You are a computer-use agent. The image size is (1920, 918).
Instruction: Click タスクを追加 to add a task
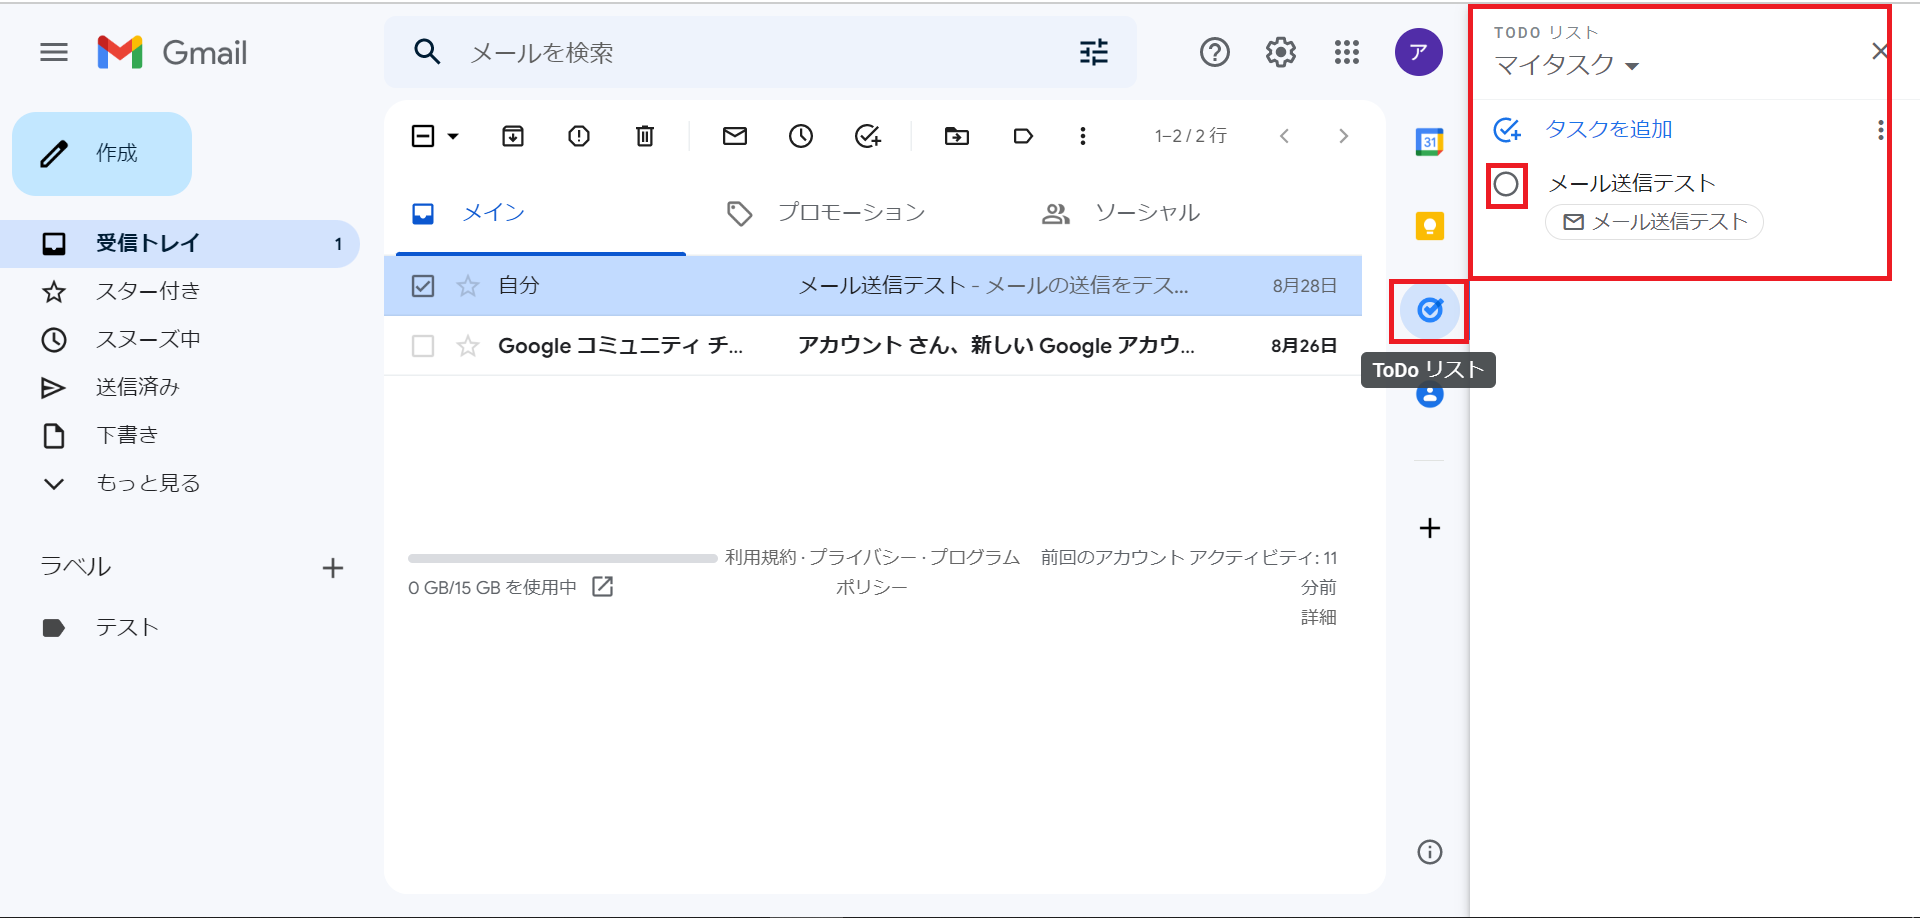coord(1608,129)
